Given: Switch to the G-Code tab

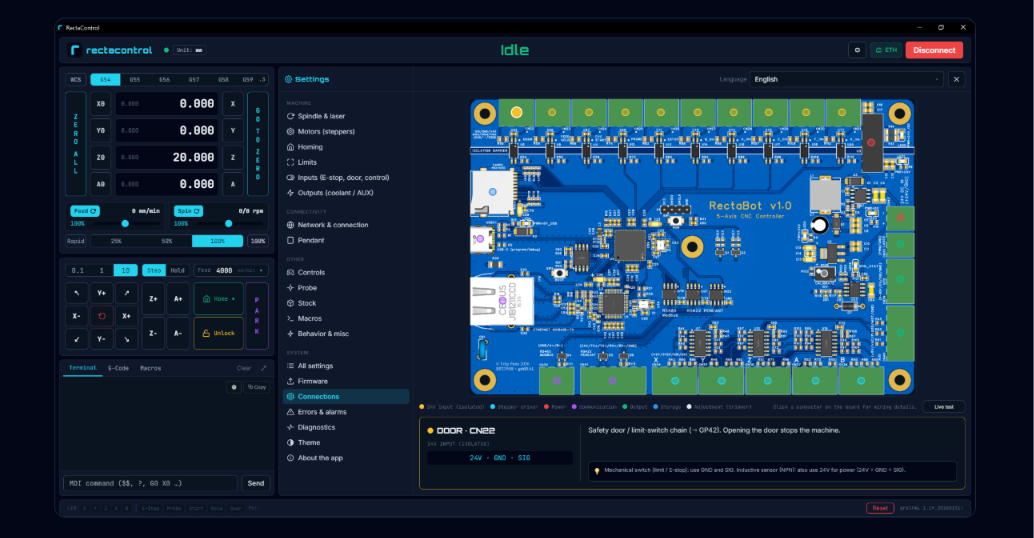Looking at the screenshot, I should [x=118, y=368].
